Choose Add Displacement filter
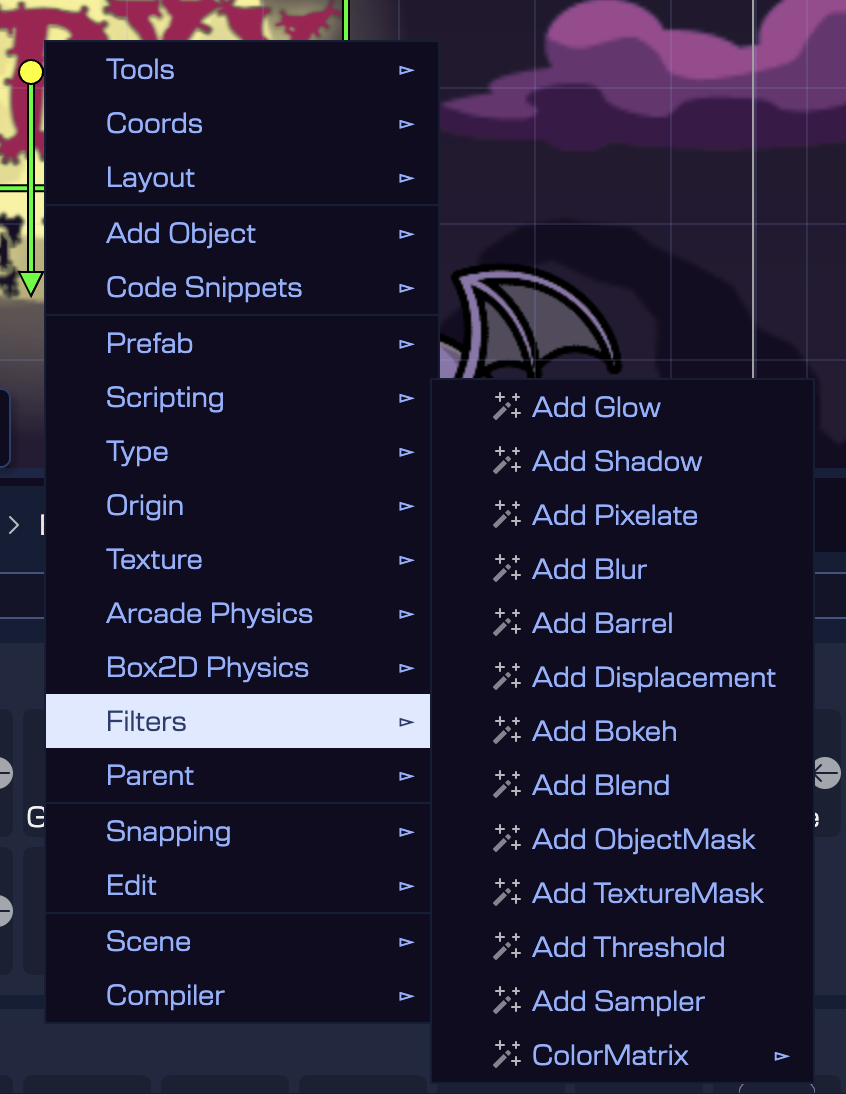This screenshot has height=1094, width=846. pyautogui.click(x=653, y=677)
